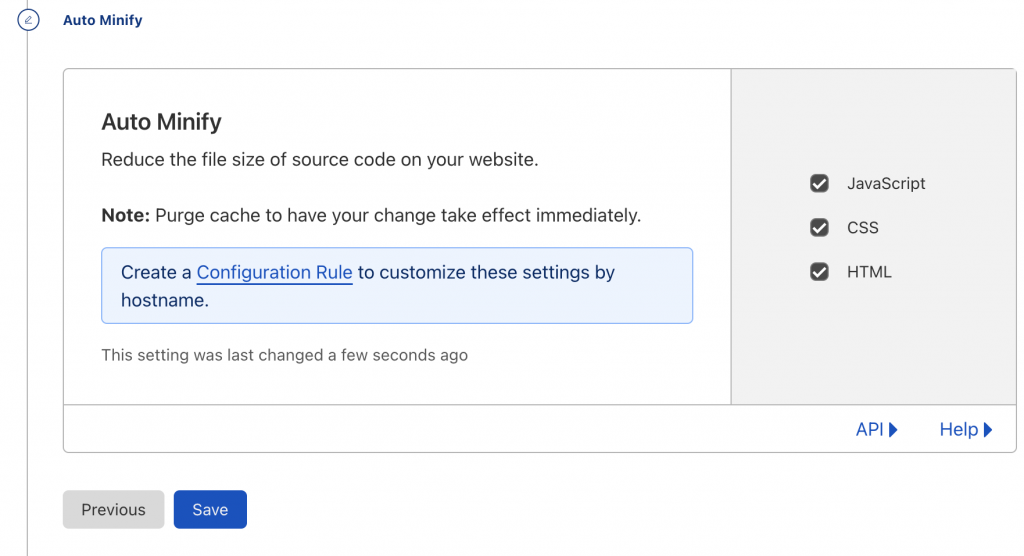Click the Purge cache note text

(371, 216)
